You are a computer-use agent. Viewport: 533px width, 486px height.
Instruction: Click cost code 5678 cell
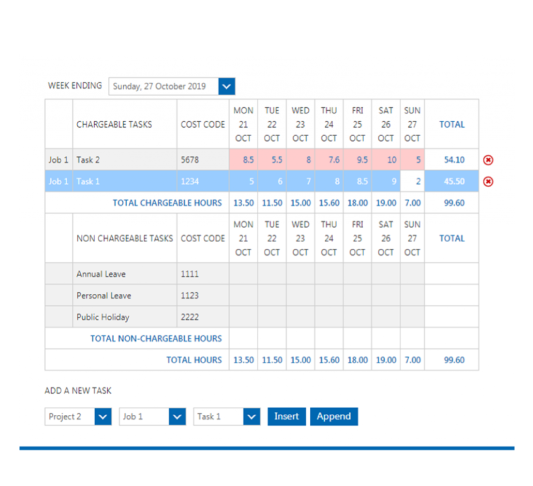203,159
